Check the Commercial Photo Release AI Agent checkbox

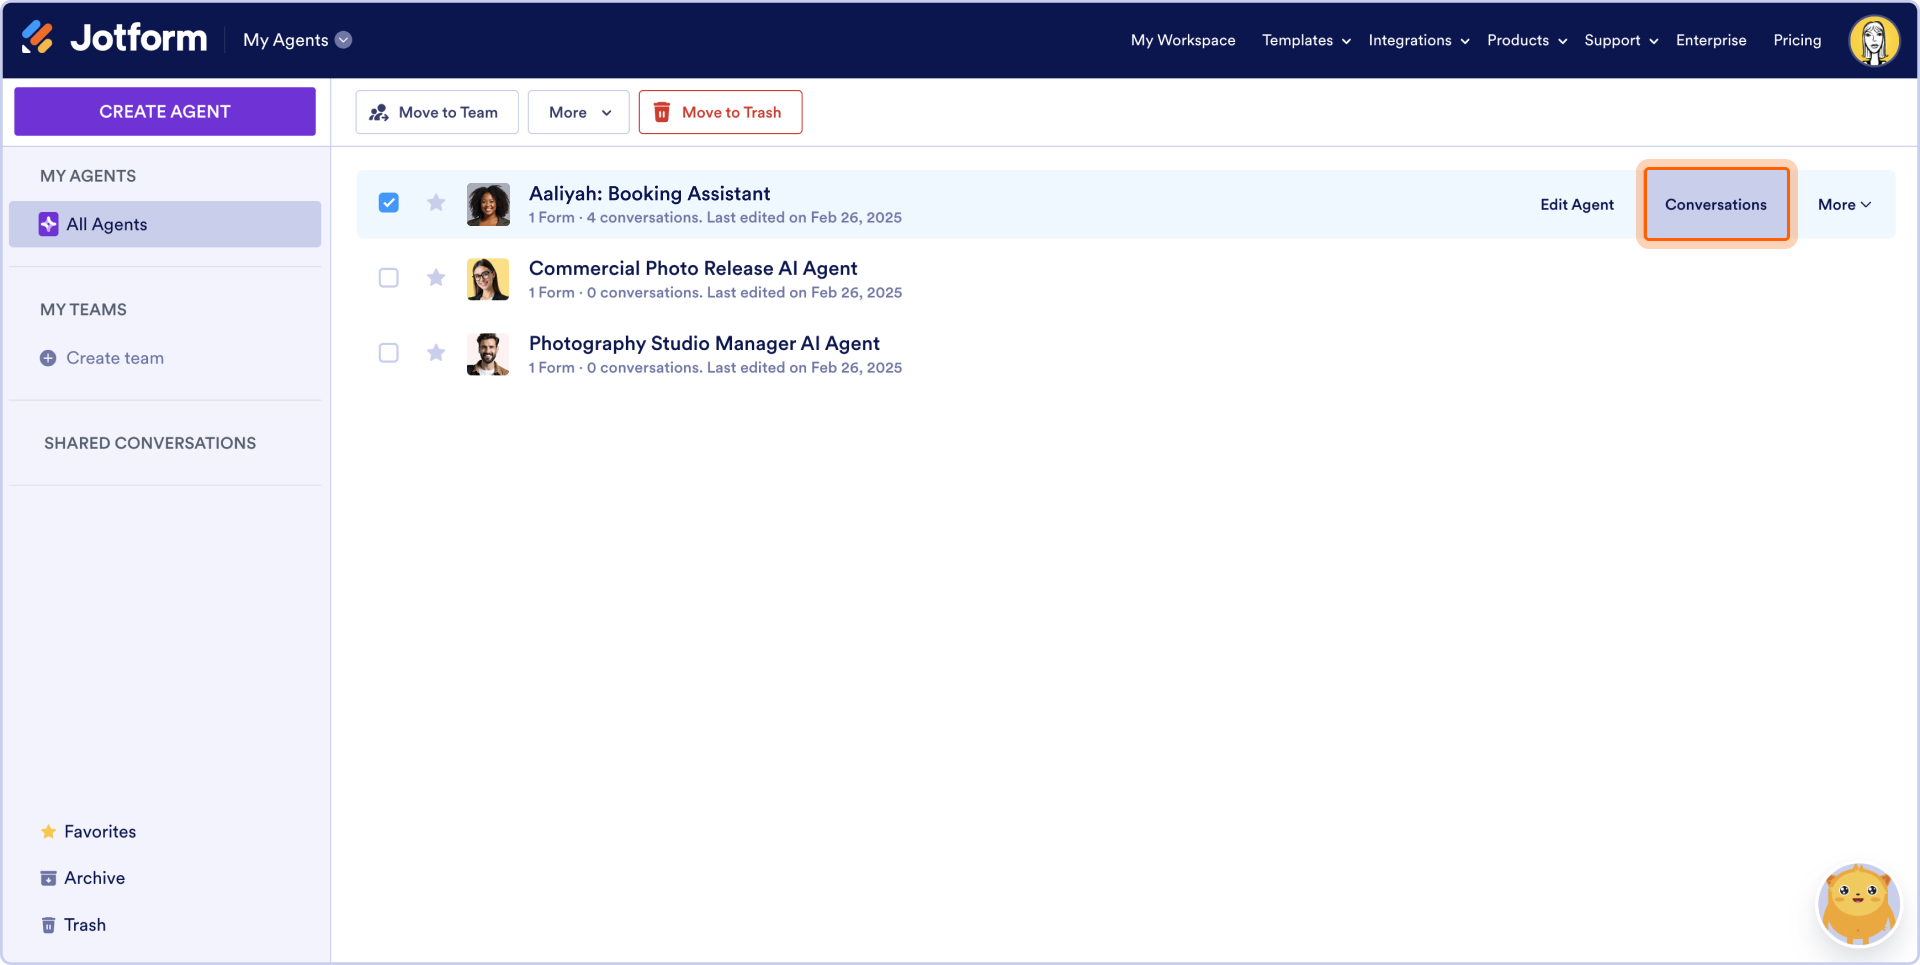(389, 278)
